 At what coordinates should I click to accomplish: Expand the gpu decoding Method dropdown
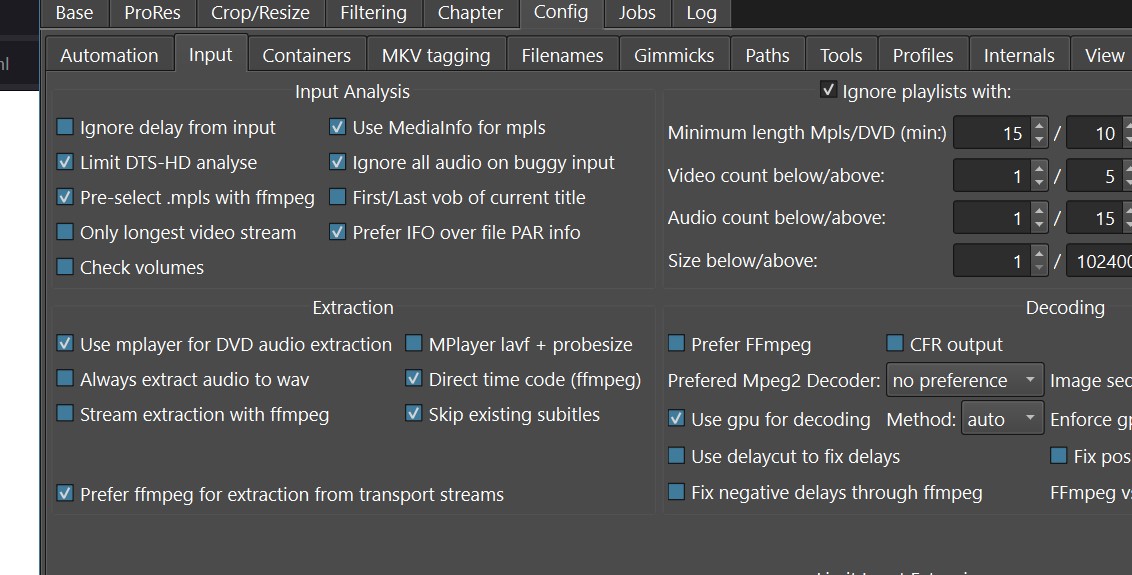point(1003,420)
